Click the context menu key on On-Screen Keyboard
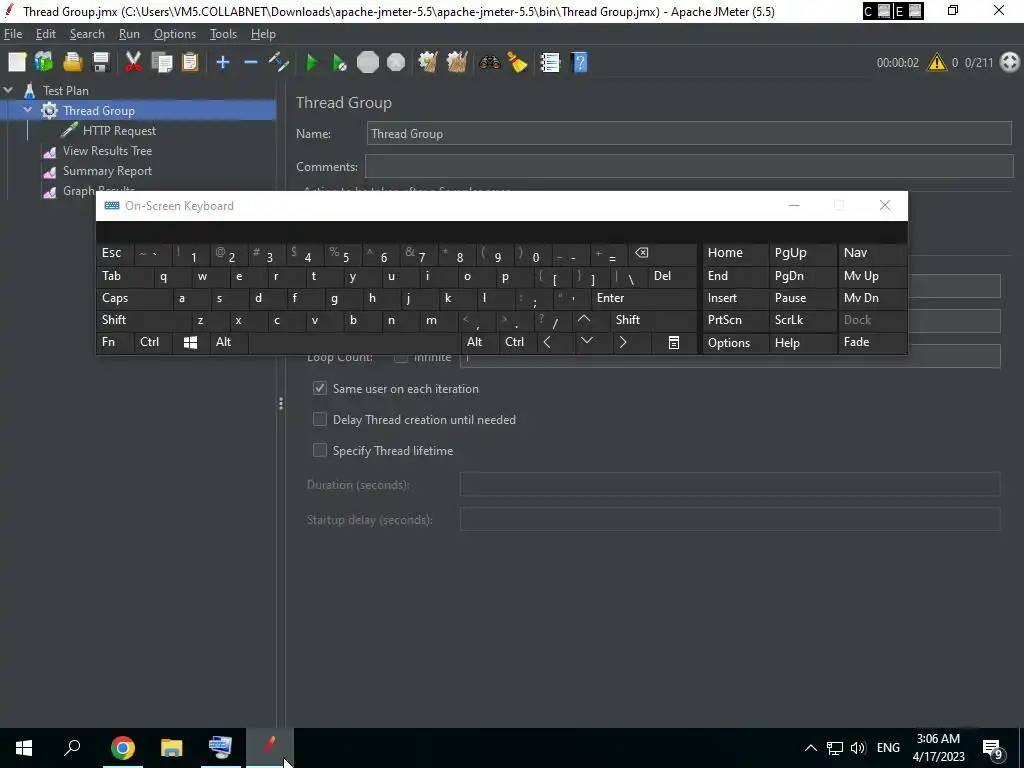Image resolution: width=1024 pixels, height=768 pixels. click(674, 342)
